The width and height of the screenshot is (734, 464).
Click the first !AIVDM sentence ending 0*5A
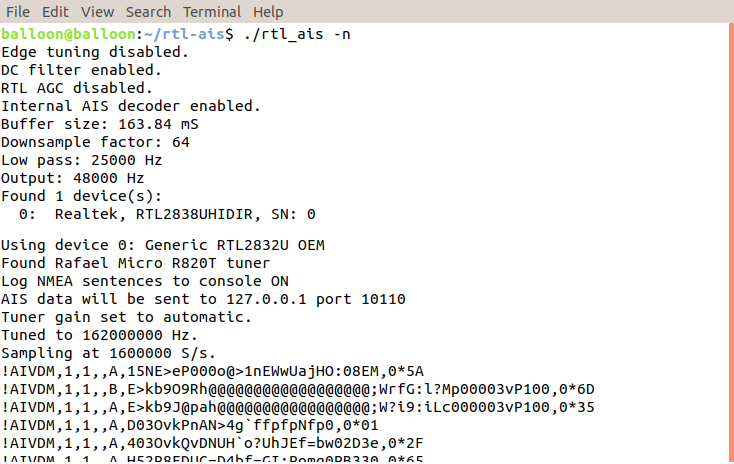point(213,371)
